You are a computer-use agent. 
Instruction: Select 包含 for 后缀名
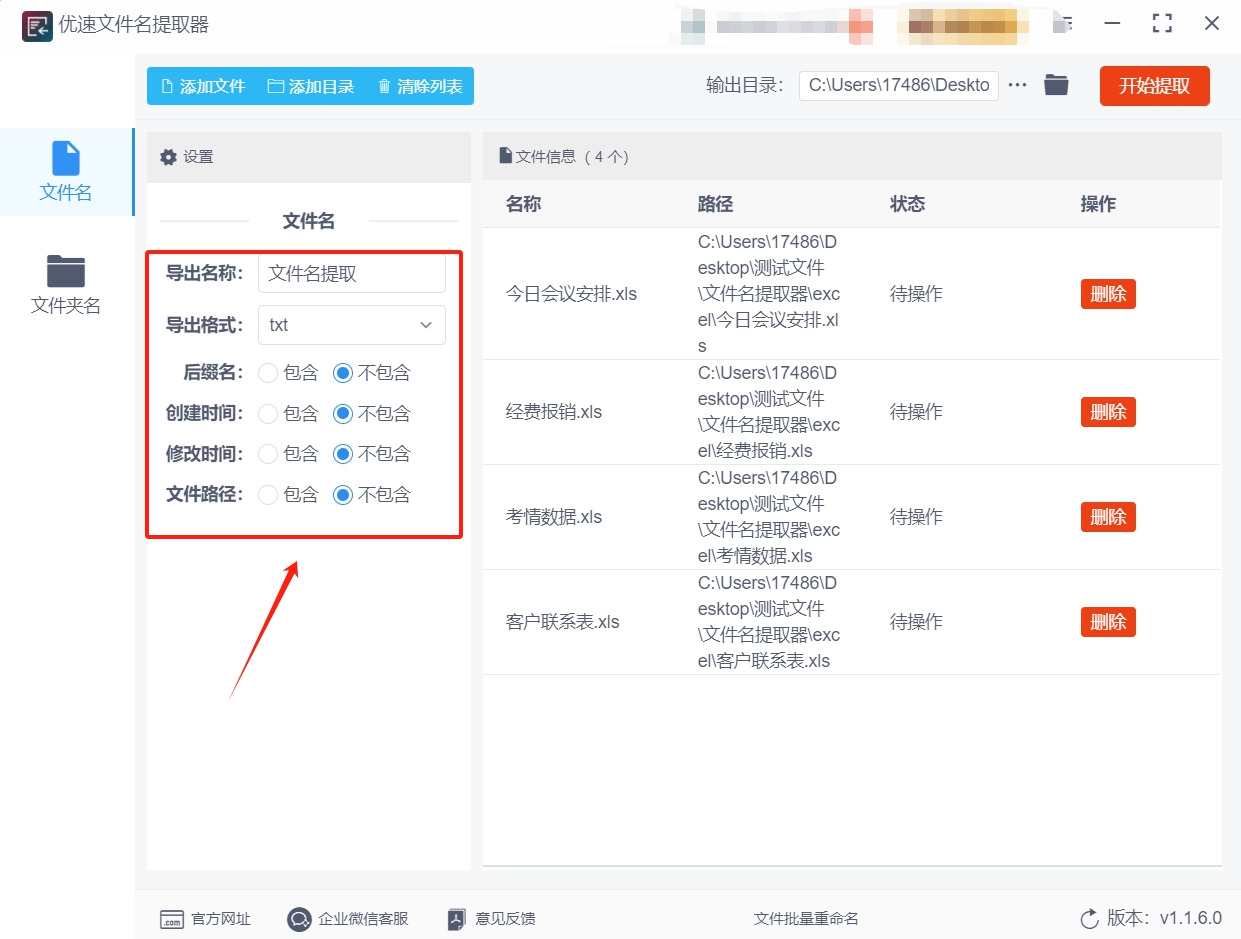point(268,373)
